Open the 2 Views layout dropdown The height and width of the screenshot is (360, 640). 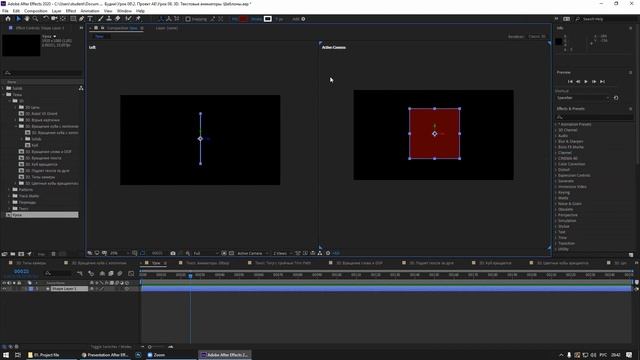pos(282,253)
